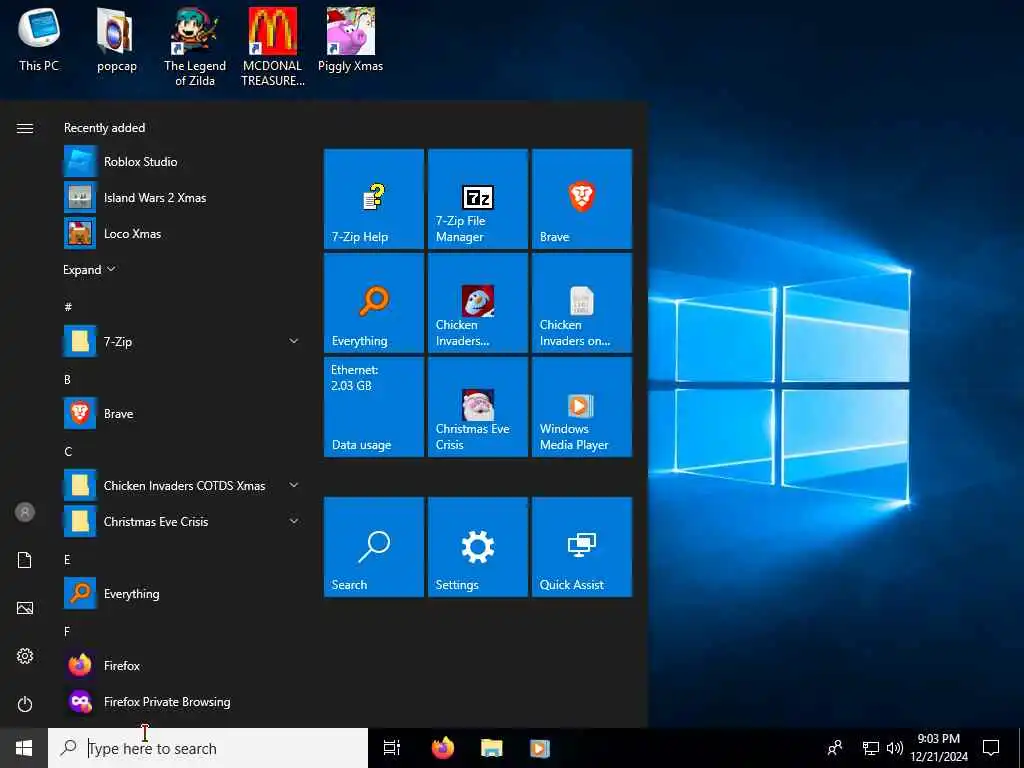
Task: Open the user account icon in Start sidebar
Action: pyautogui.click(x=25, y=512)
